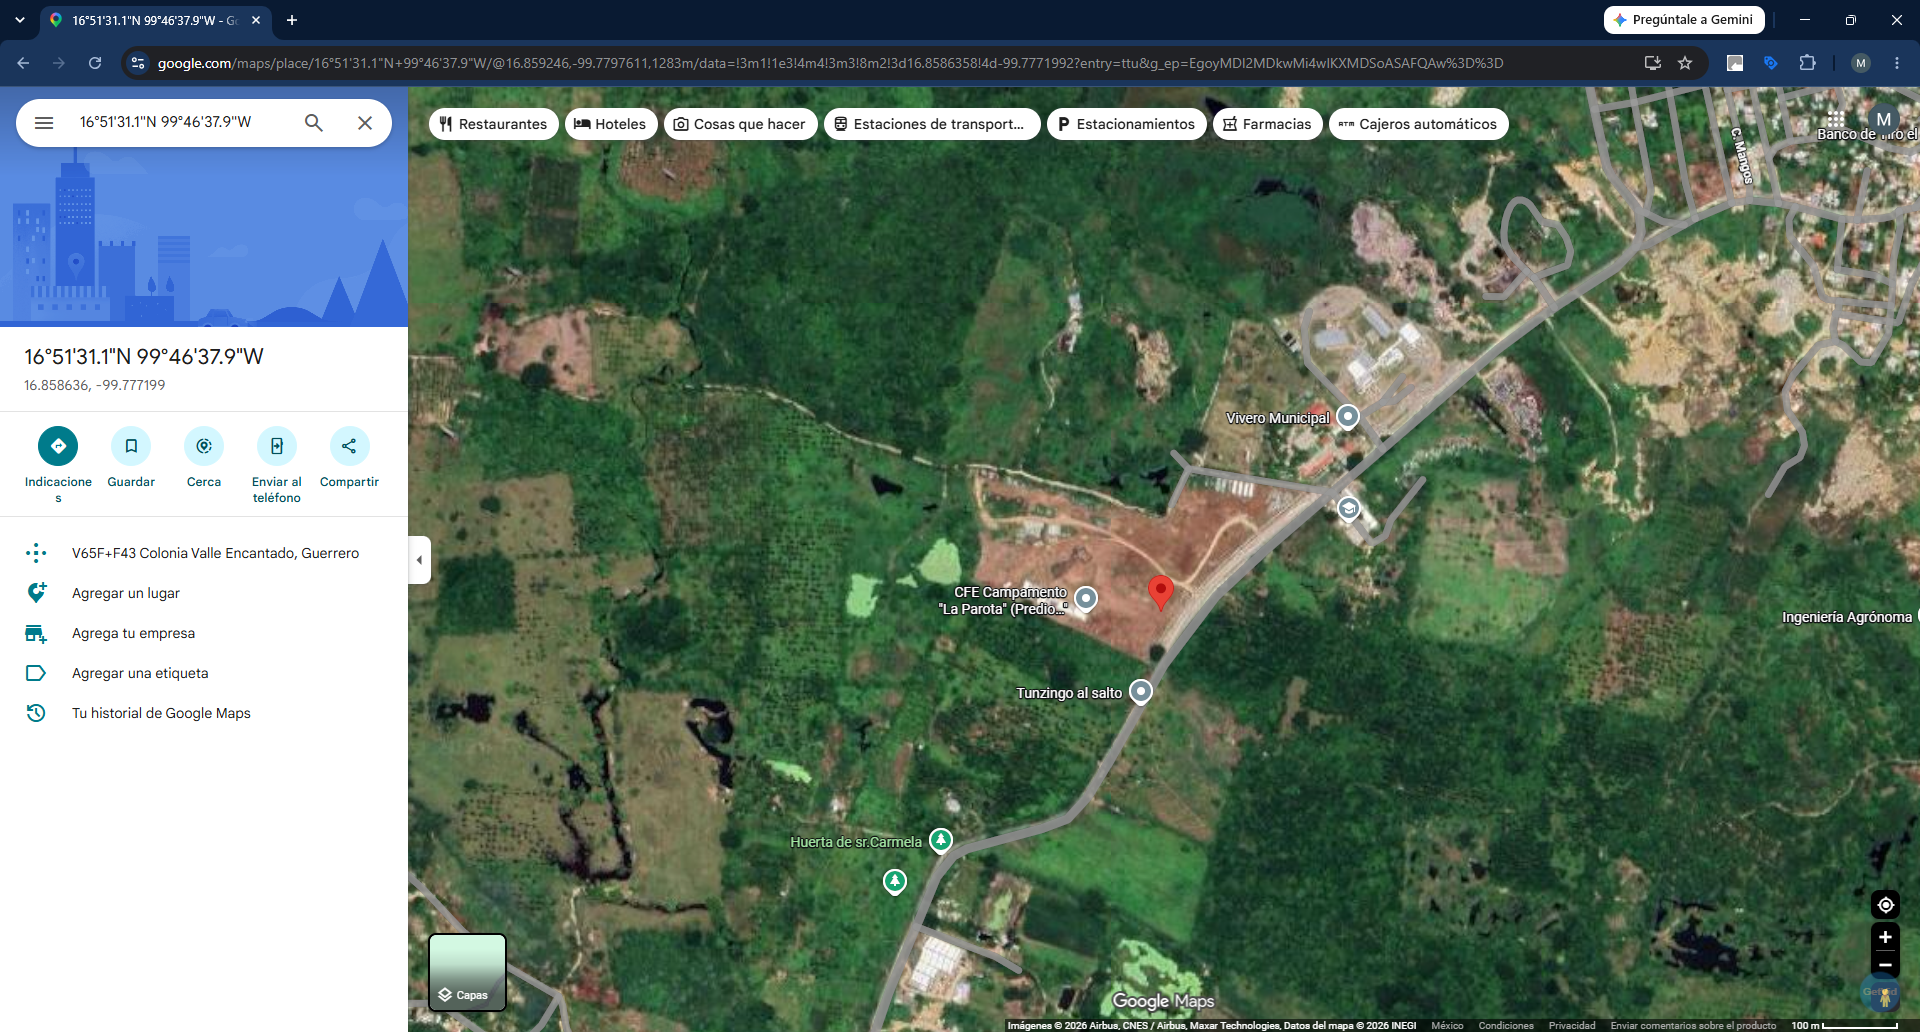Show Farmacias on the map

coord(1268,124)
